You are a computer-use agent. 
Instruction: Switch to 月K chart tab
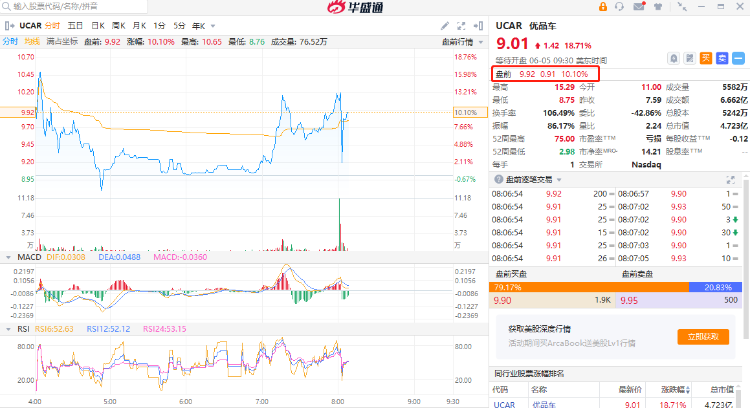139,25
